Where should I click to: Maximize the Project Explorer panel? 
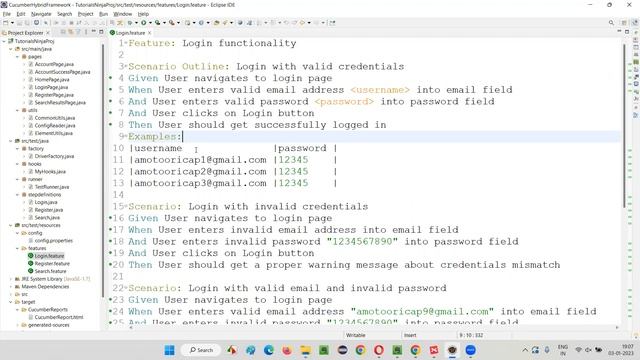pyautogui.click(x=101, y=32)
